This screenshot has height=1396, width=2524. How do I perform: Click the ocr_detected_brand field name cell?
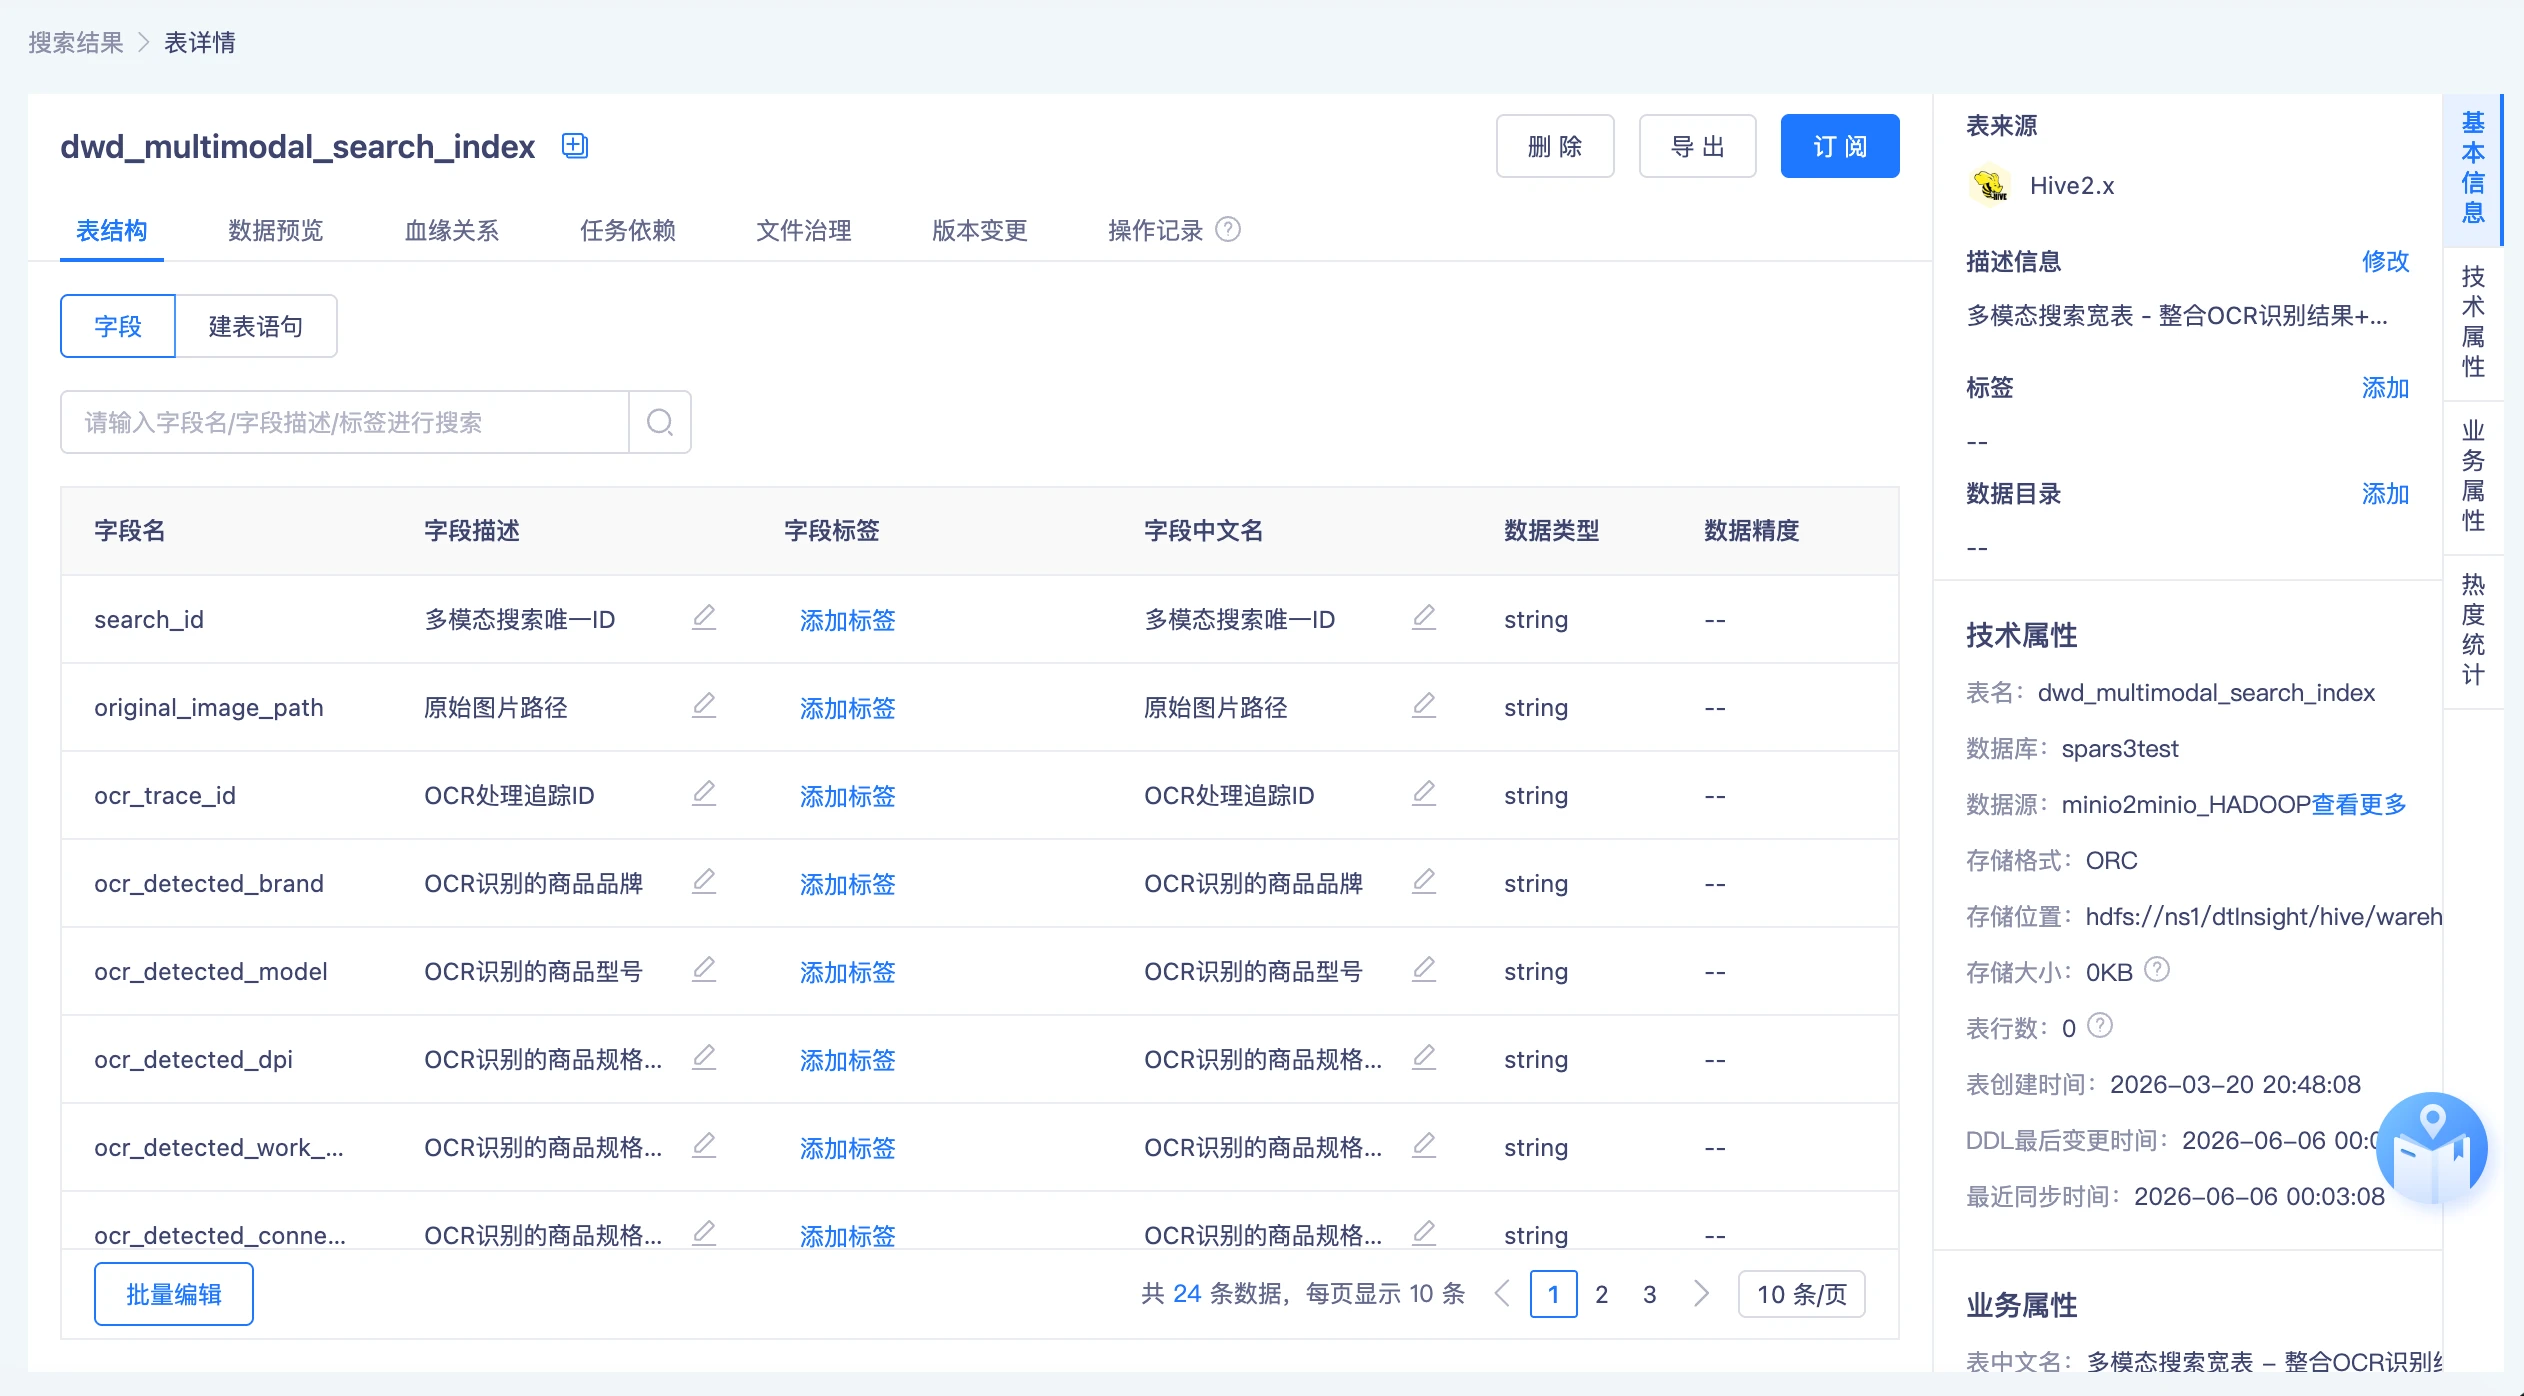(x=209, y=883)
